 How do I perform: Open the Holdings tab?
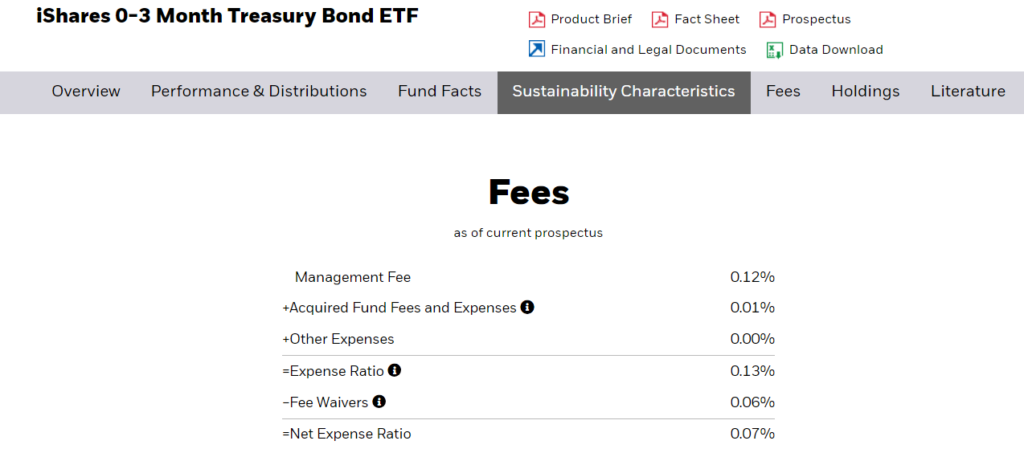click(865, 92)
